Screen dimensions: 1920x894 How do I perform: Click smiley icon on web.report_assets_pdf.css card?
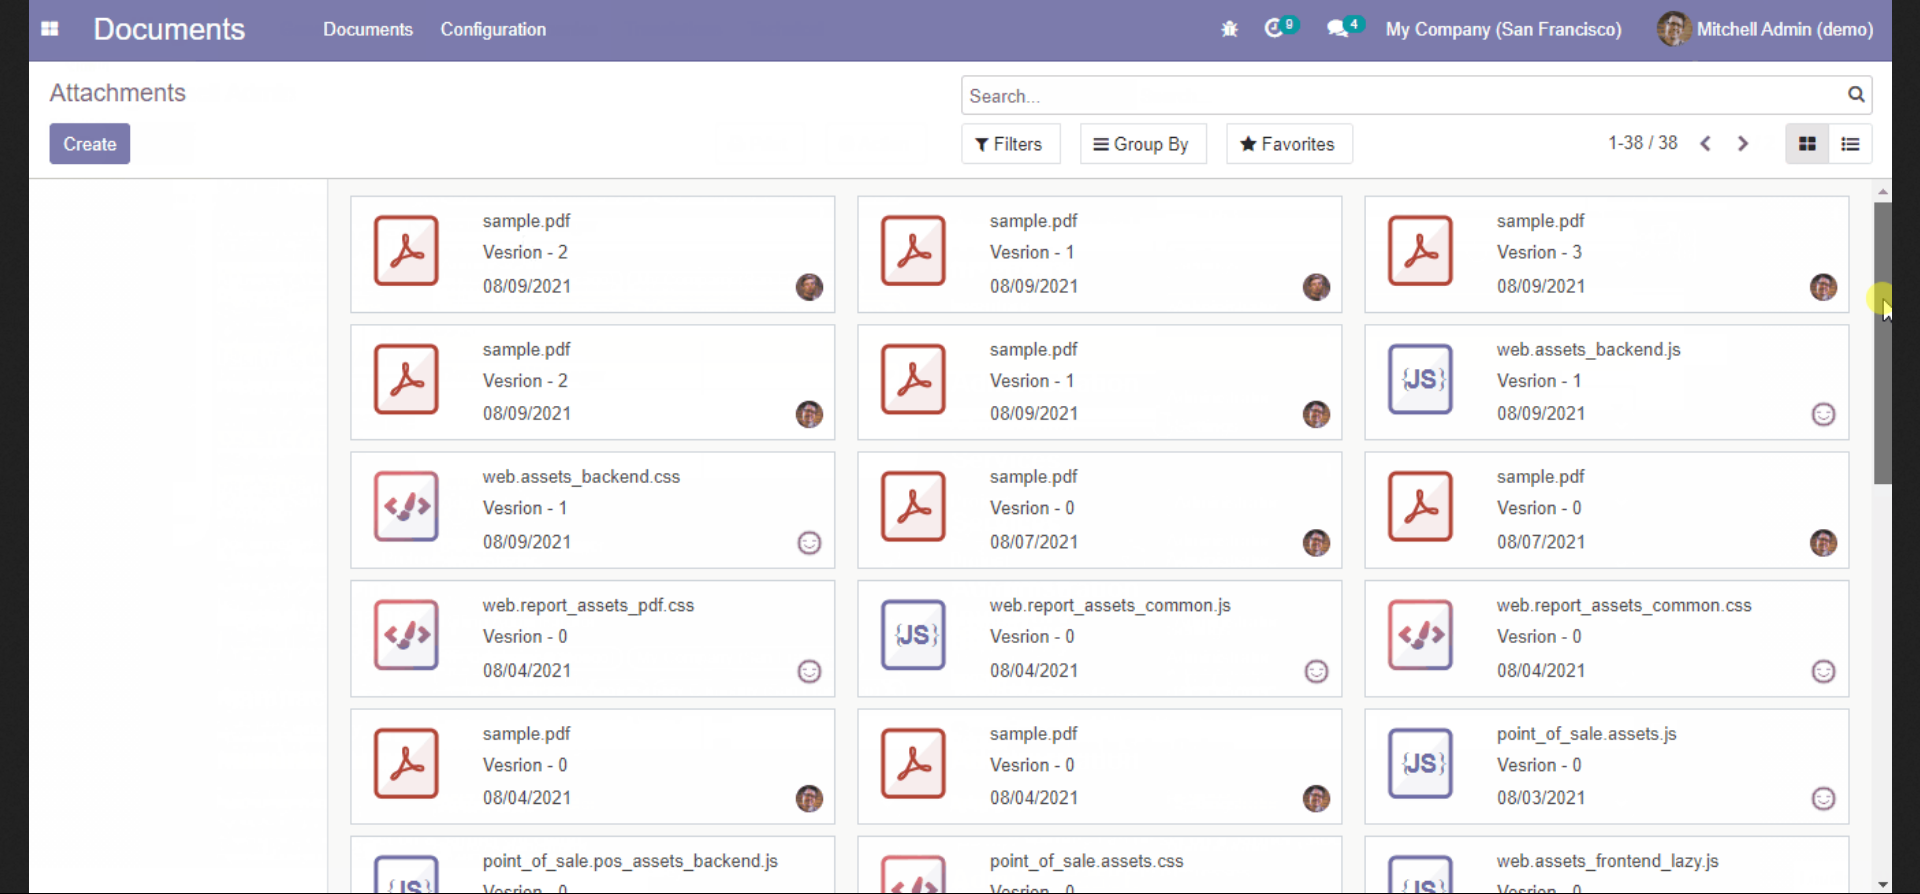pos(809,671)
